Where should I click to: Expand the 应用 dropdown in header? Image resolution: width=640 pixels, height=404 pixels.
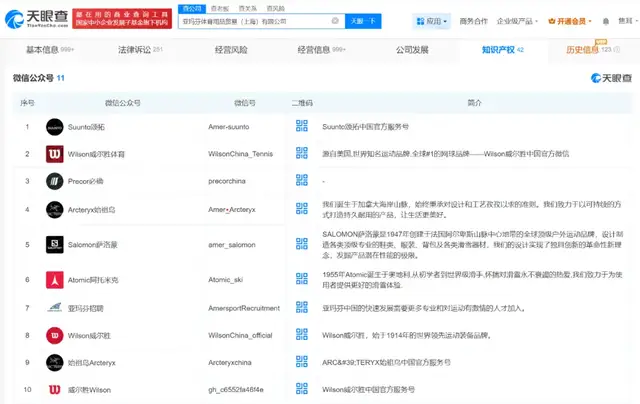(x=432, y=20)
